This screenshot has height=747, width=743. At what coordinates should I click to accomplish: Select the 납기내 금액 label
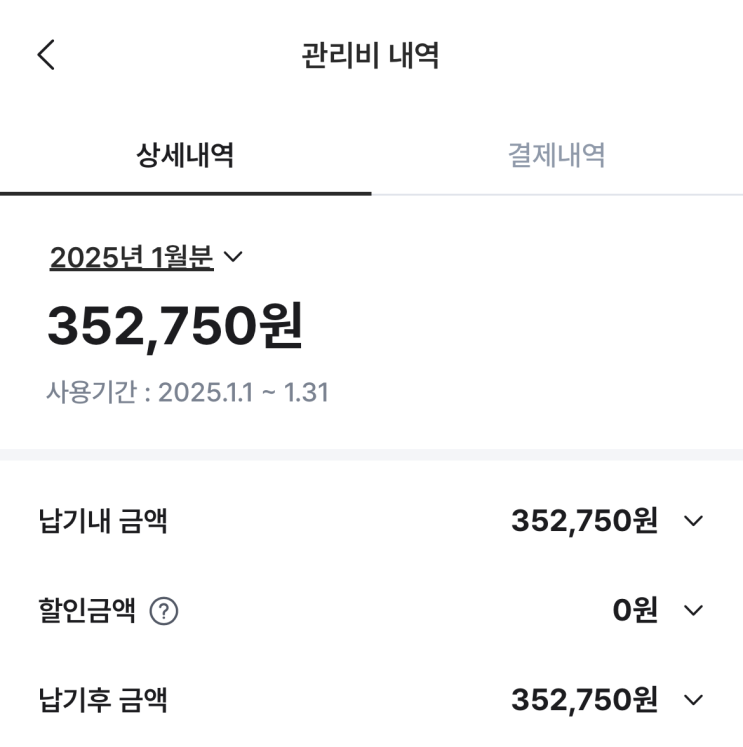[102, 521]
